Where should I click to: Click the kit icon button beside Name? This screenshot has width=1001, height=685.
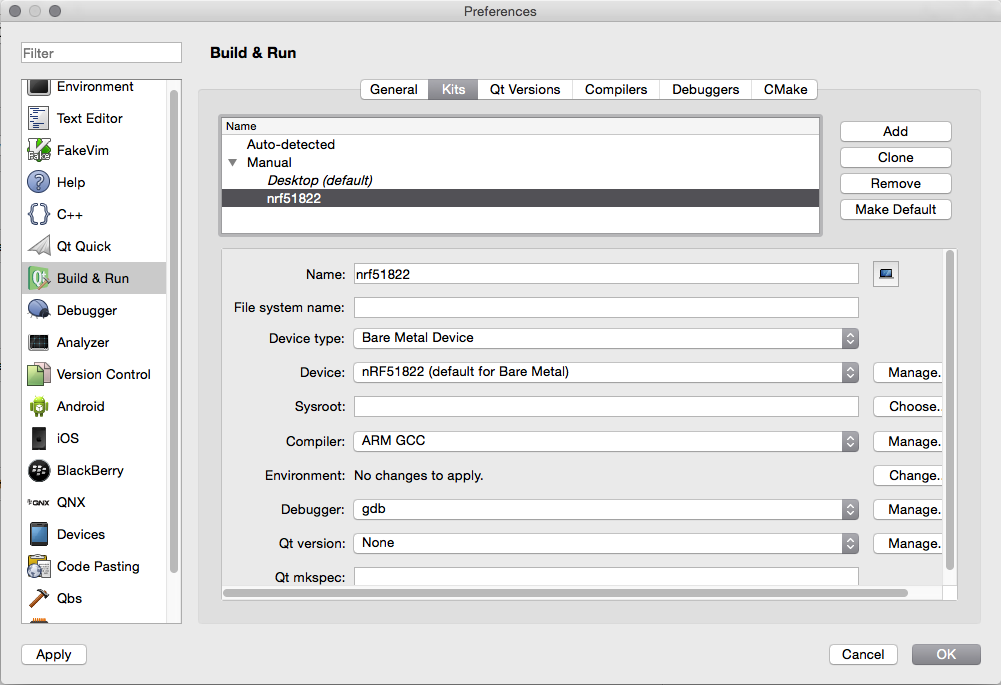(x=885, y=275)
